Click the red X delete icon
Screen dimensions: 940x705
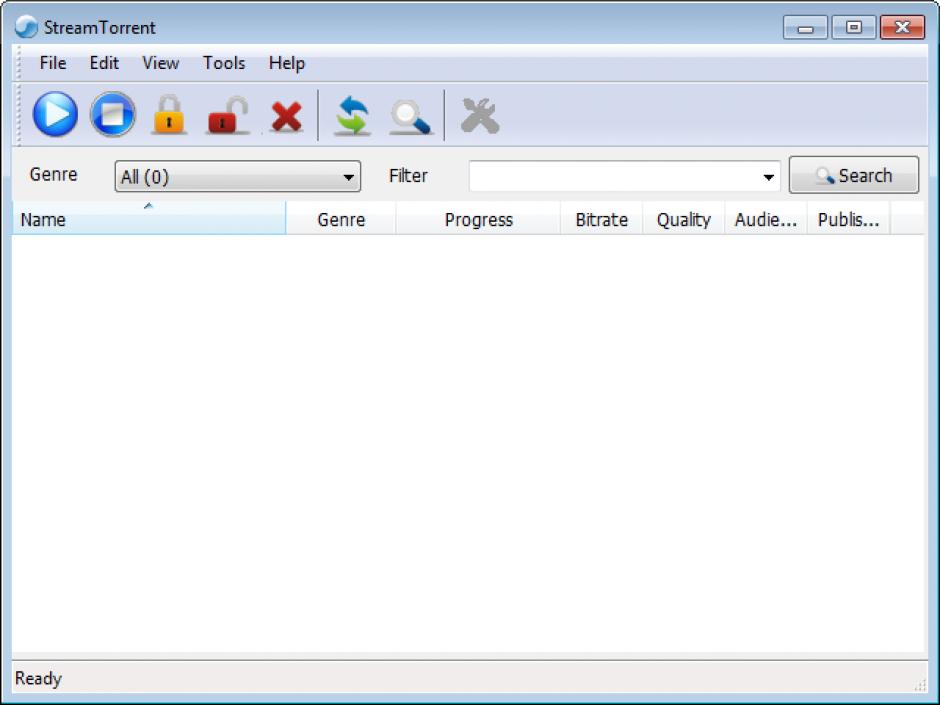click(x=286, y=116)
